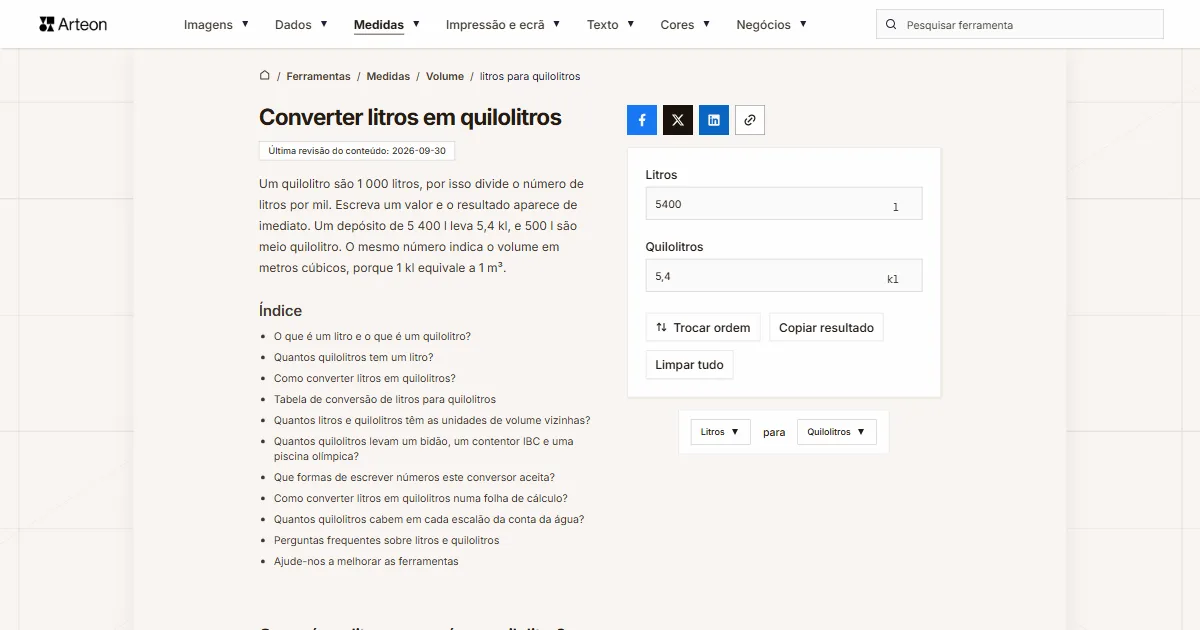Open the source unit Litros dropdown
Screen dimensions: 1200x630
point(720,432)
